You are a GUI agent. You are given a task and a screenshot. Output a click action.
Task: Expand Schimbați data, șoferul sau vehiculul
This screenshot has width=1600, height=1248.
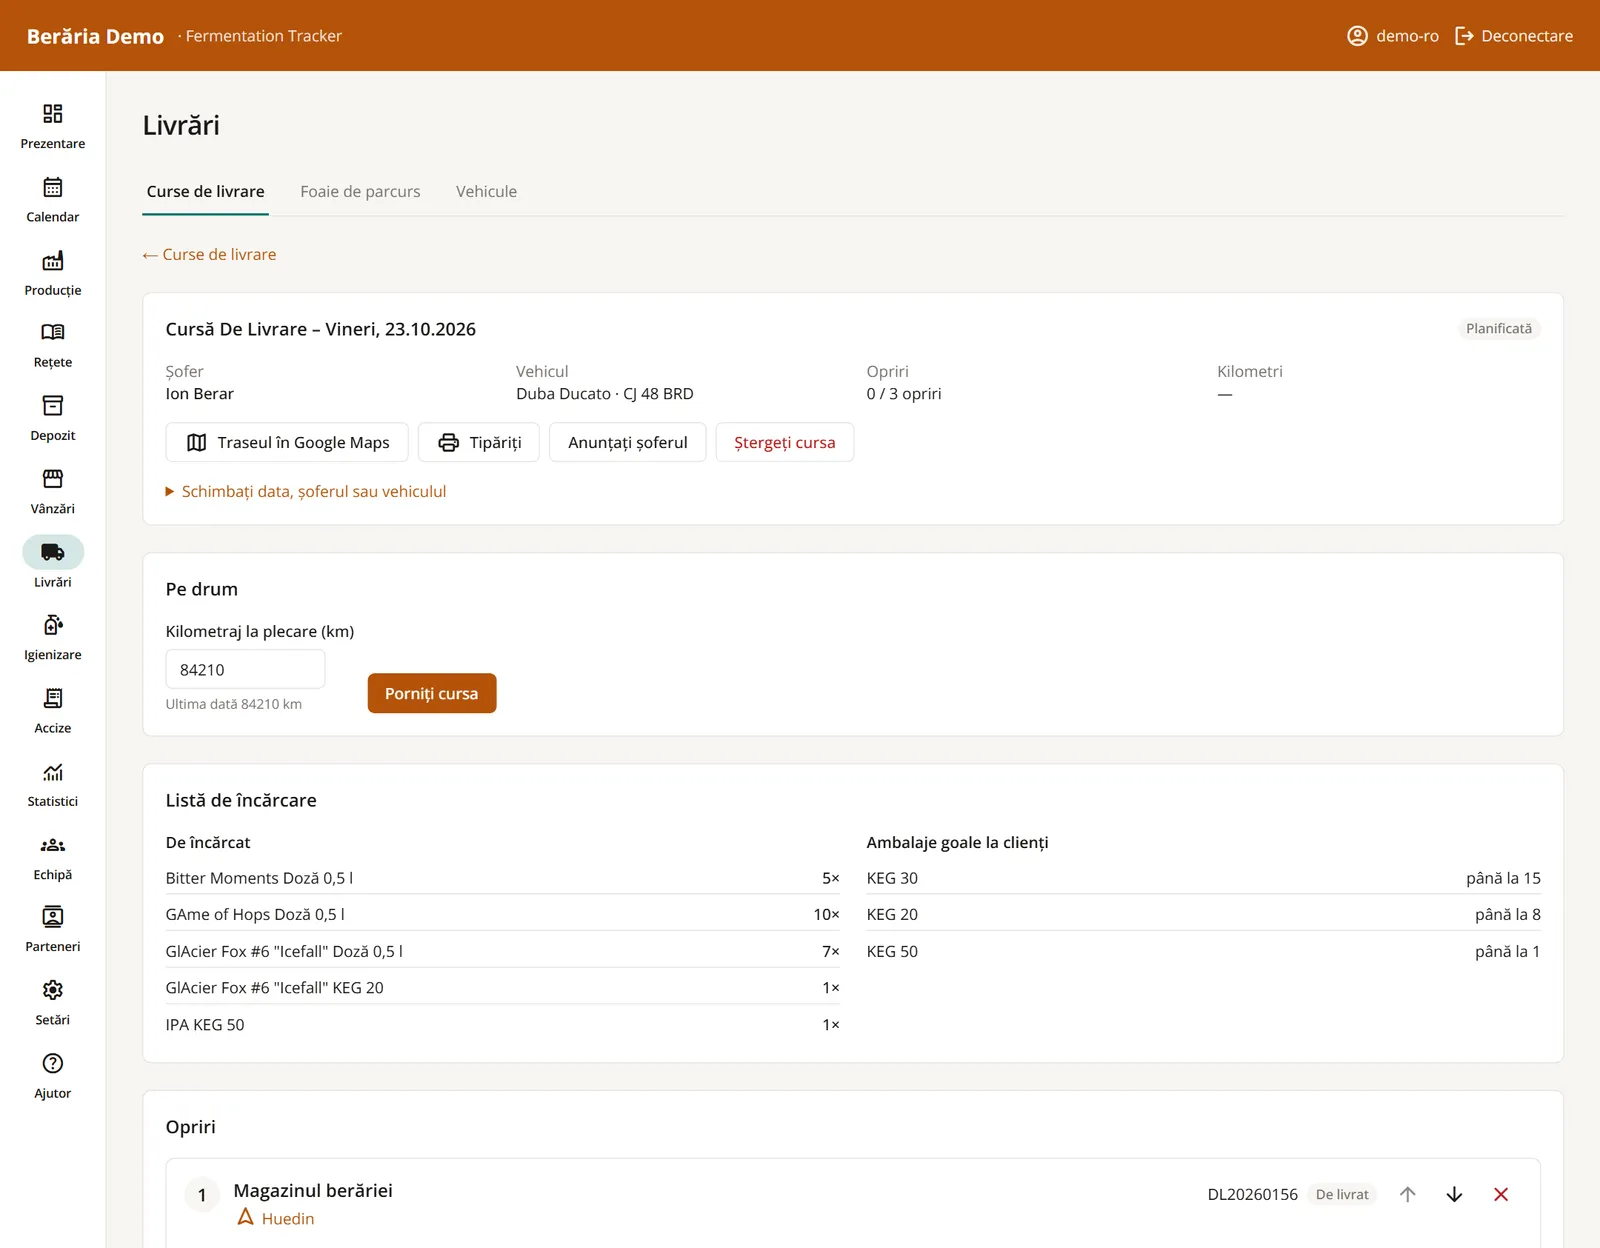[306, 491]
